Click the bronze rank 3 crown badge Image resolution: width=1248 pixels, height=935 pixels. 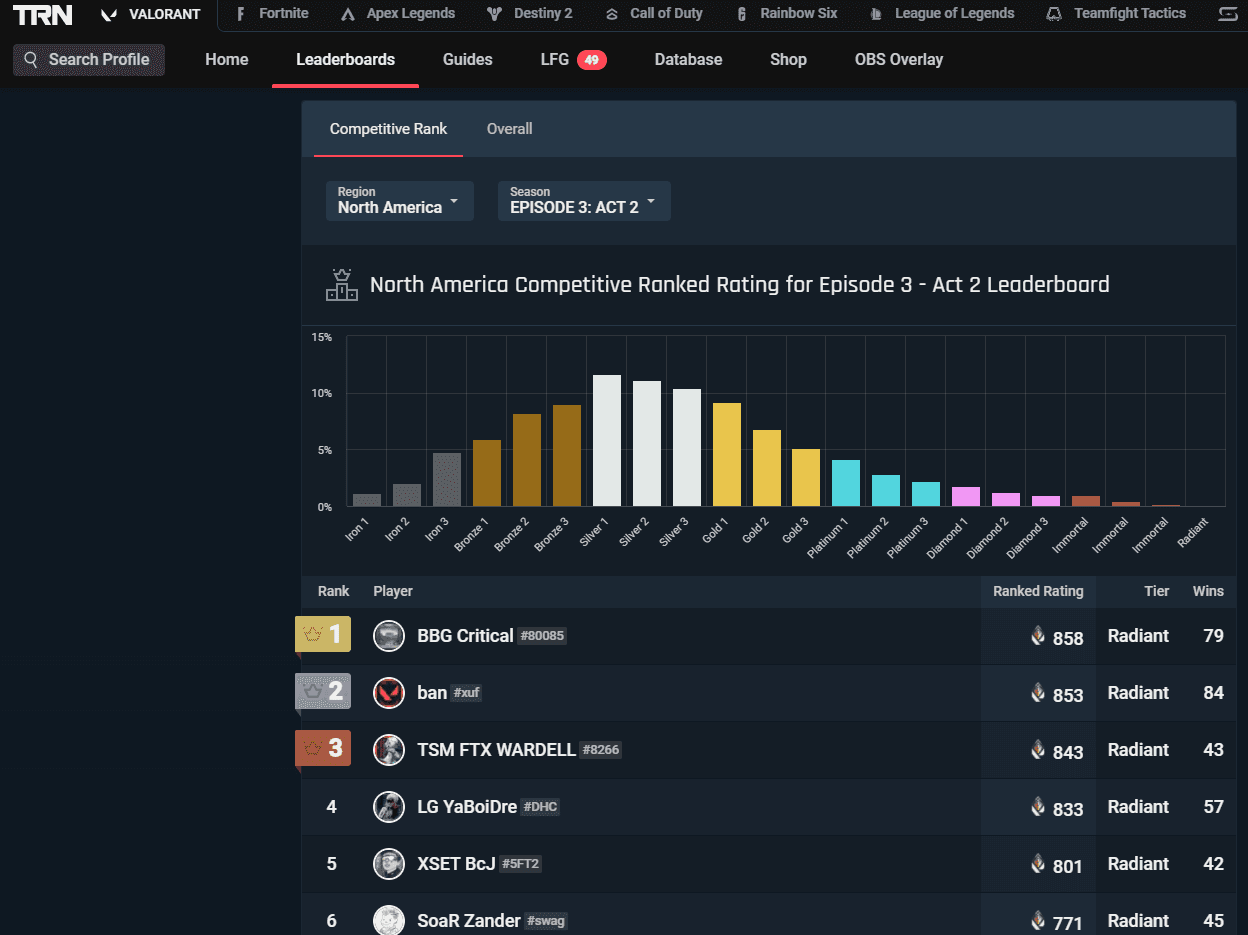tap(323, 748)
